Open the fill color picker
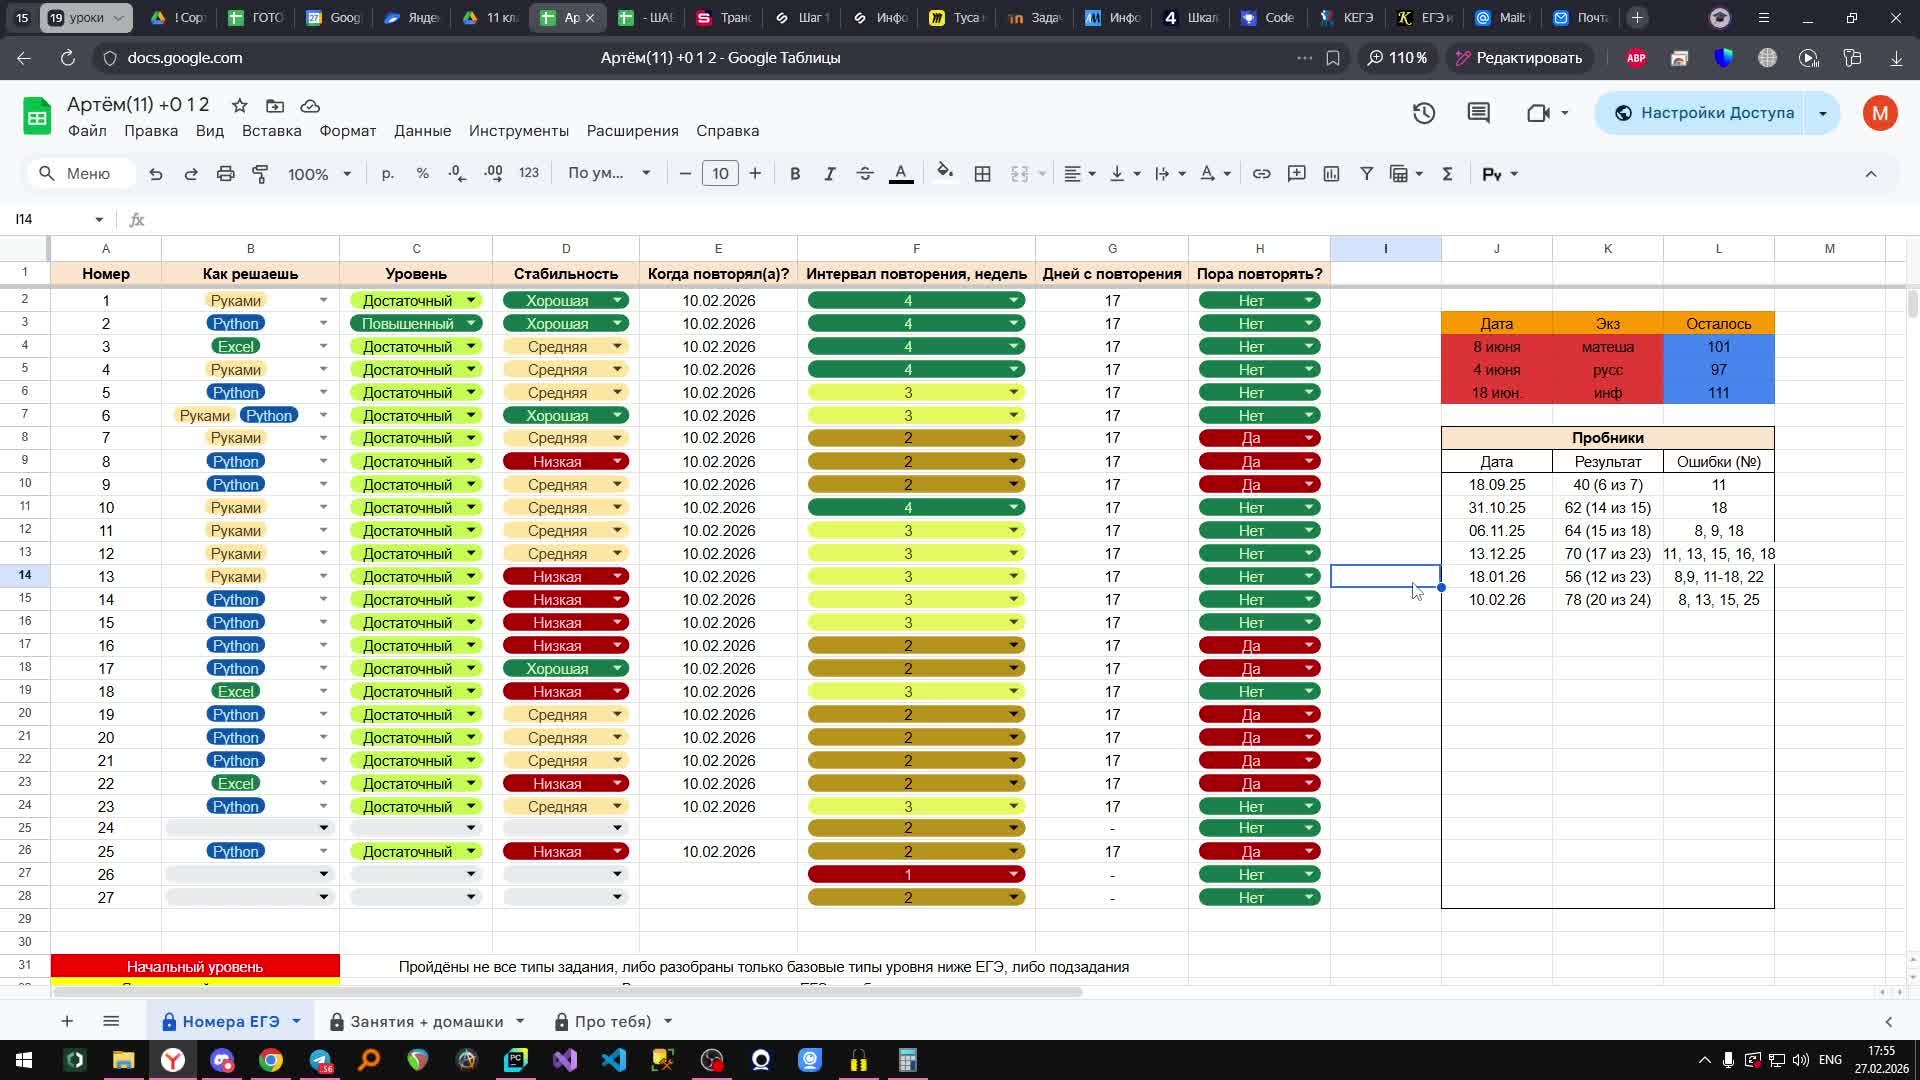The width and height of the screenshot is (1920, 1080). (945, 174)
